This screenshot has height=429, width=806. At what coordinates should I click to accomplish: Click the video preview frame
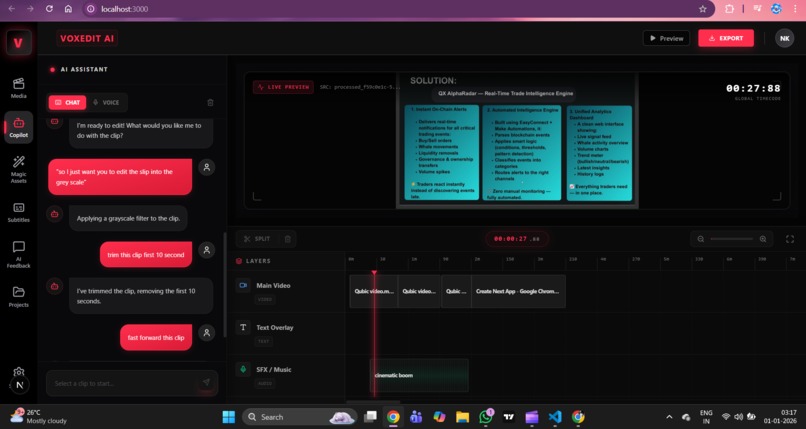(x=517, y=141)
